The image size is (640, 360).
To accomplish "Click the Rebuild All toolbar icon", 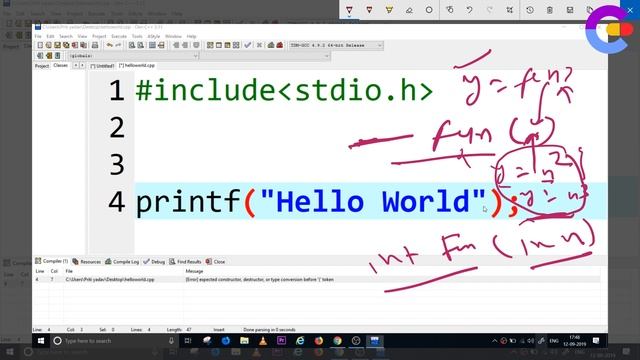I will point(236,45).
